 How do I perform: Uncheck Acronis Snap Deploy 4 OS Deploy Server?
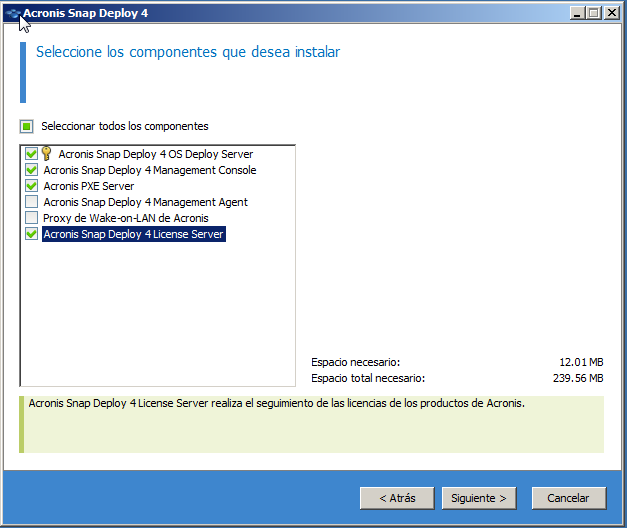[x=31, y=154]
